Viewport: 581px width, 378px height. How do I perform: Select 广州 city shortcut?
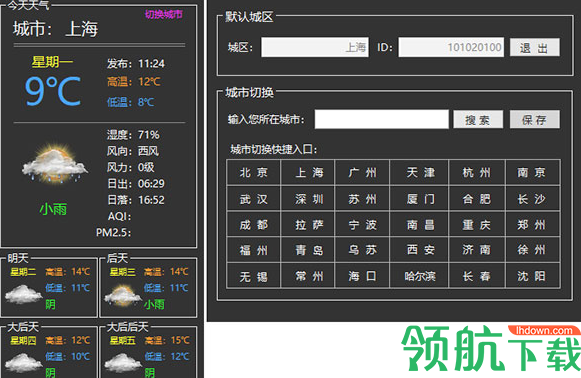(x=362, y=172)
